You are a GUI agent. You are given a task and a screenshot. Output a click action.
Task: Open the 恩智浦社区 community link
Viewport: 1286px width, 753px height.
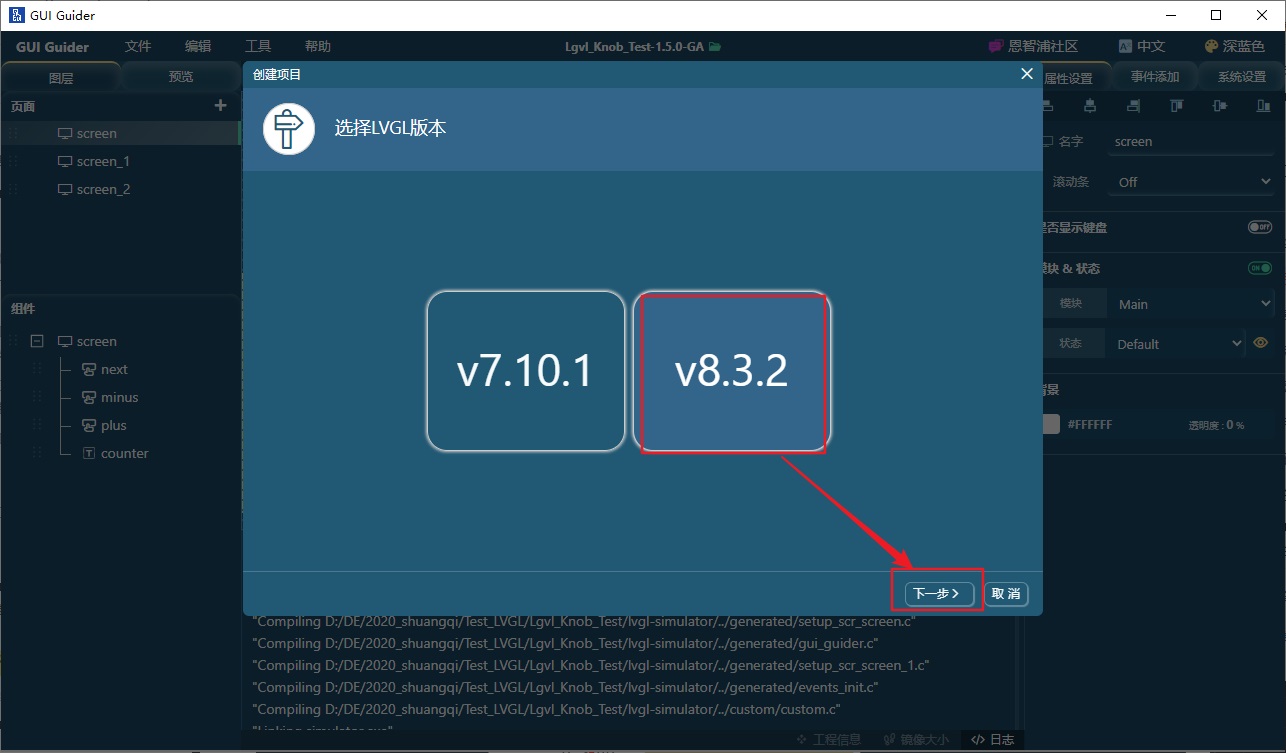[1033, 47]
